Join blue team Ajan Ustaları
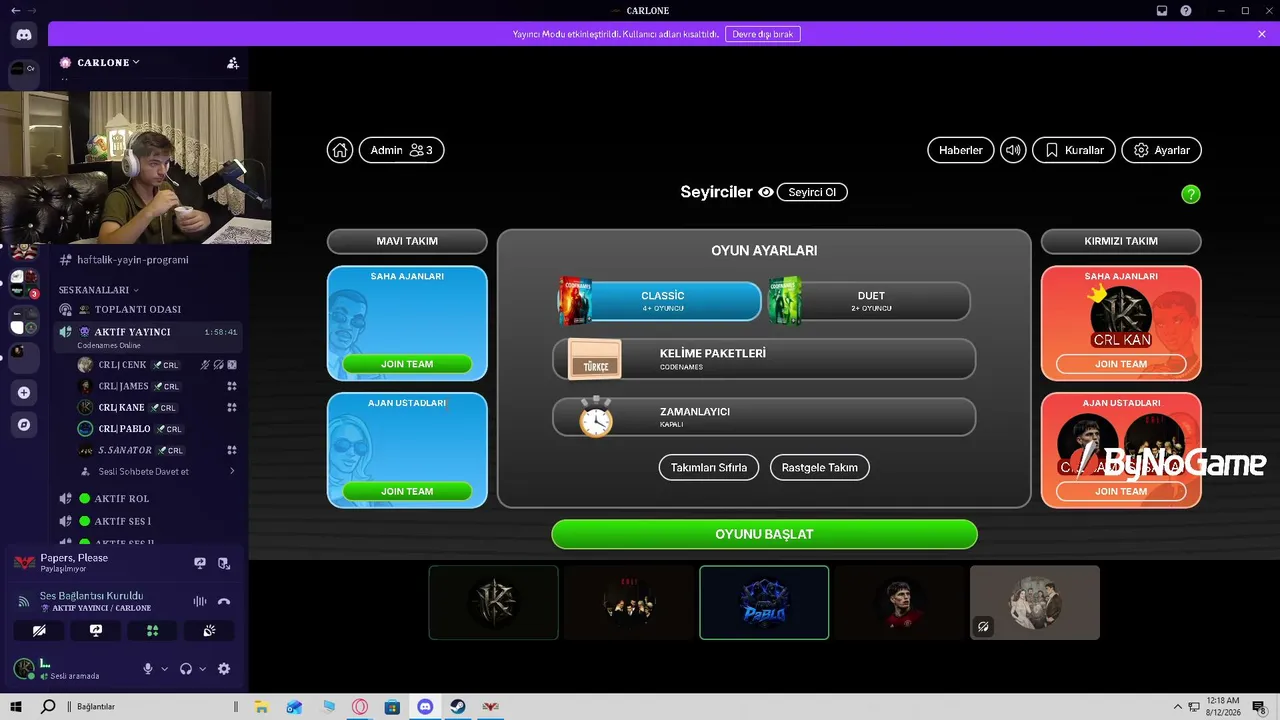Screen dimensions: 1280x720 [x=407, y=491]
